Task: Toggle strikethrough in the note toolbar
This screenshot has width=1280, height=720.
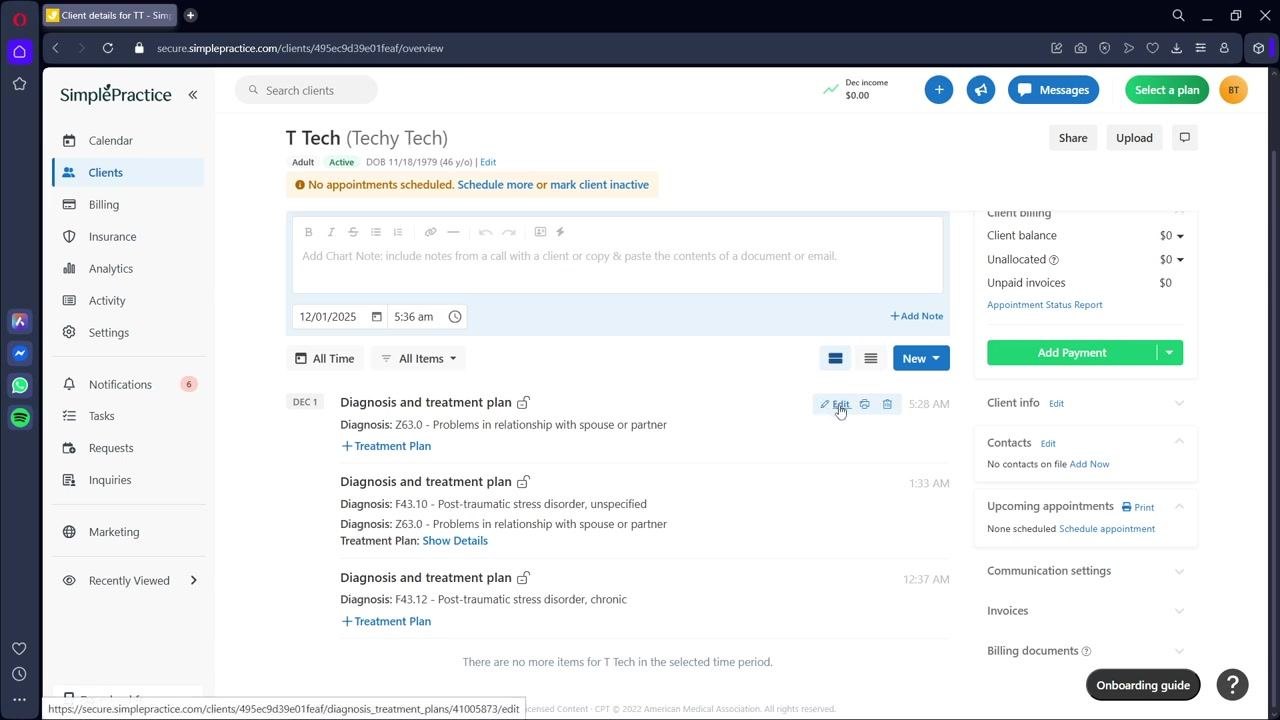Action: coord(353,232)
